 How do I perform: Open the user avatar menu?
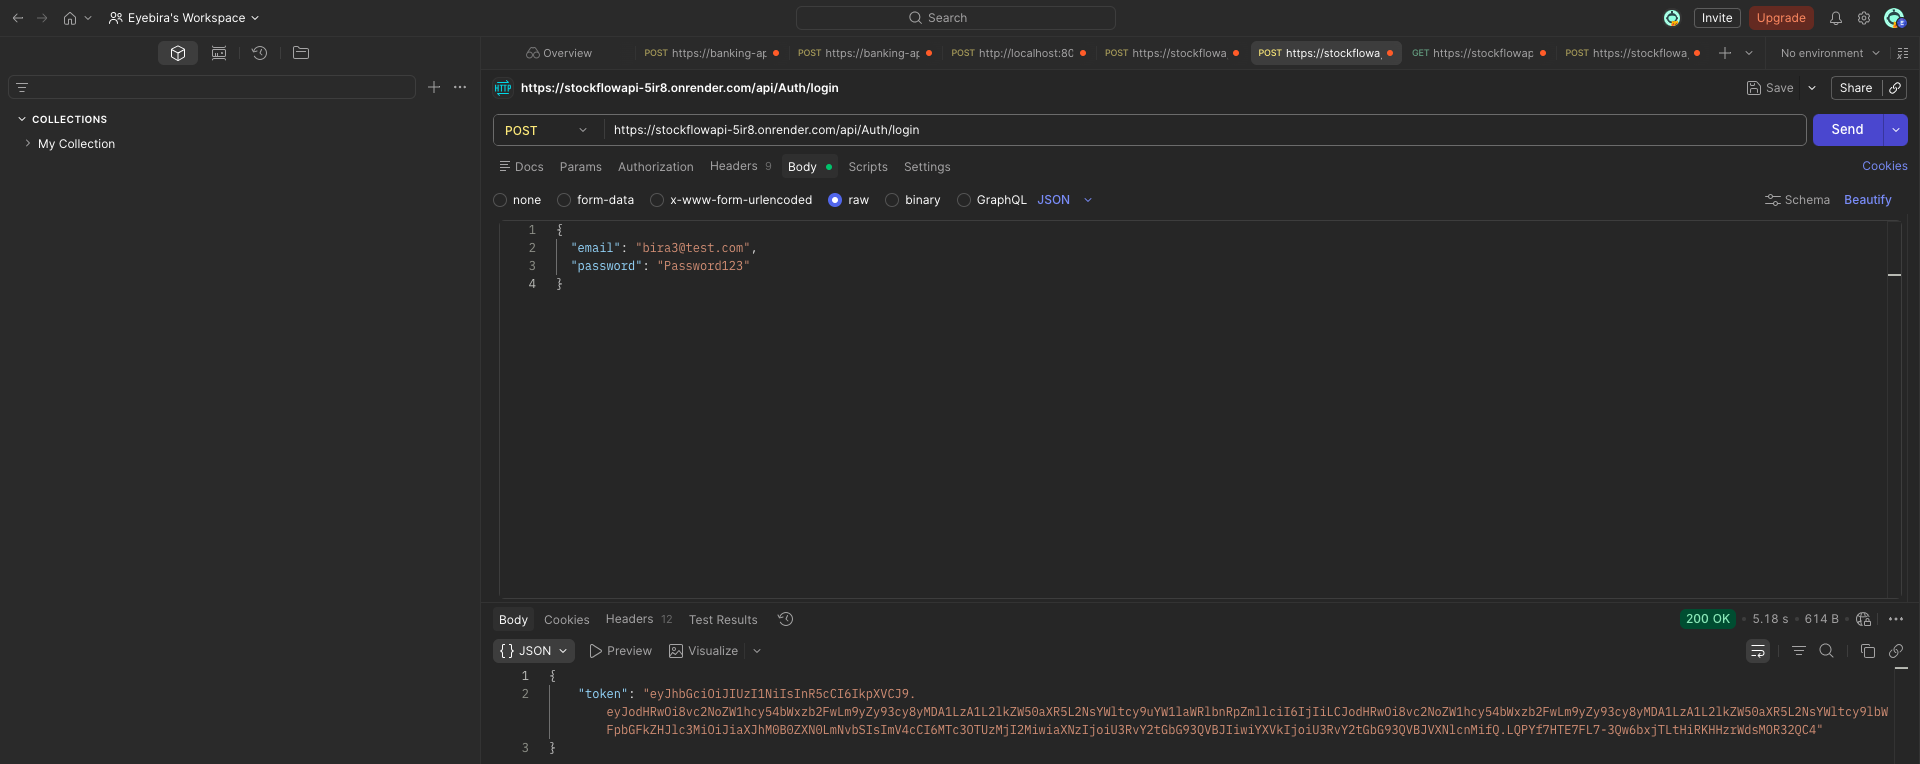pyautogui.click(x=1894, y=18)
